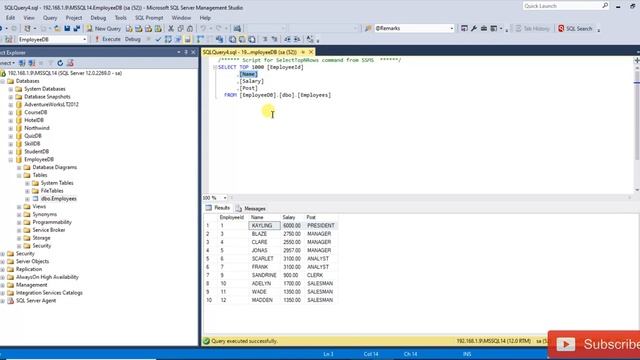Image resolution: width=640 pixels, height=360 pixels.
Task: Click the Open File folder icon
Action: coord(57,29)
